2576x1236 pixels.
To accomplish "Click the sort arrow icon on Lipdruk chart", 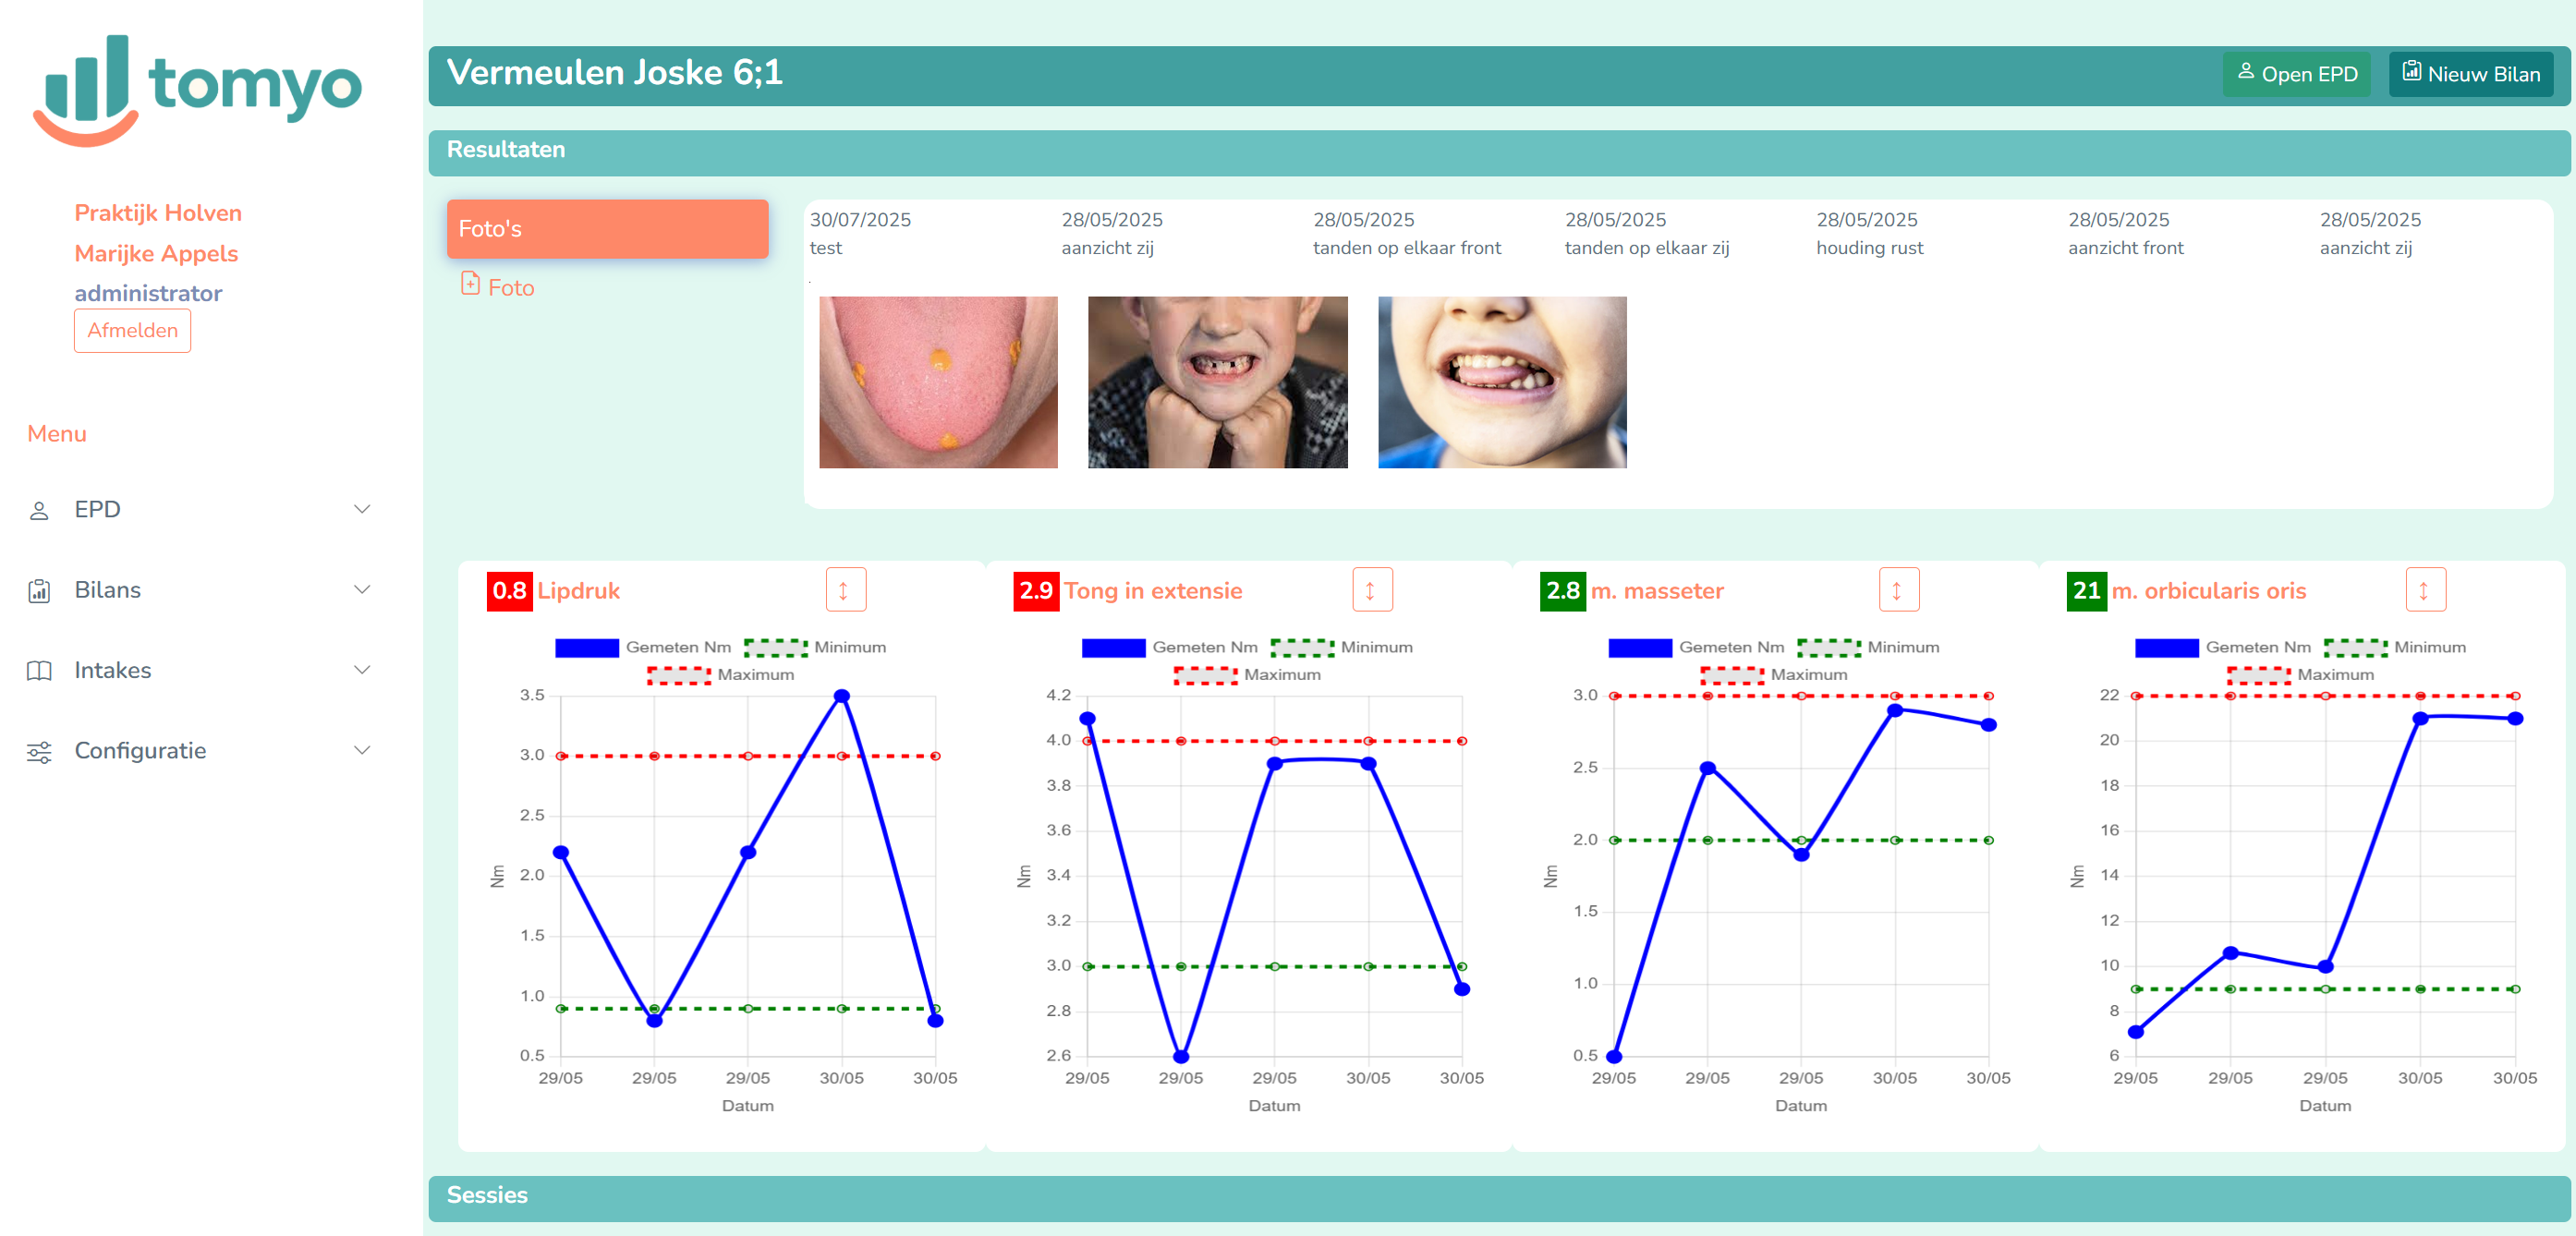I will (845, 590).
